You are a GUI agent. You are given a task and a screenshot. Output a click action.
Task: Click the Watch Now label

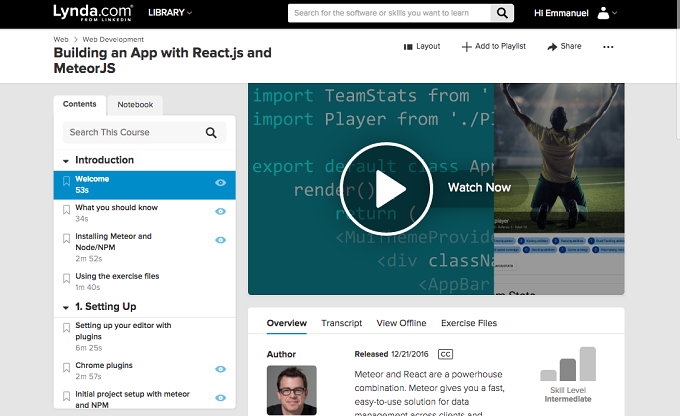tap(479, 187)
